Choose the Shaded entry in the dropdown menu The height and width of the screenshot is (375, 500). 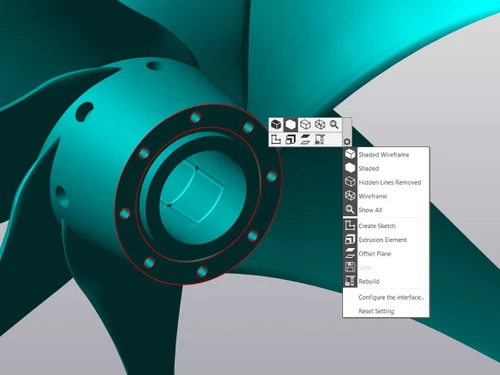(x=386, y=168)
